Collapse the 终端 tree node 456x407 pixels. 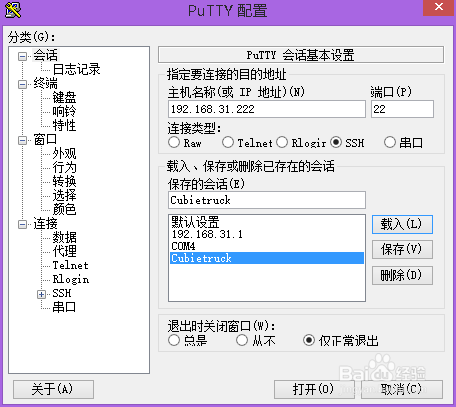coord(22,84)
